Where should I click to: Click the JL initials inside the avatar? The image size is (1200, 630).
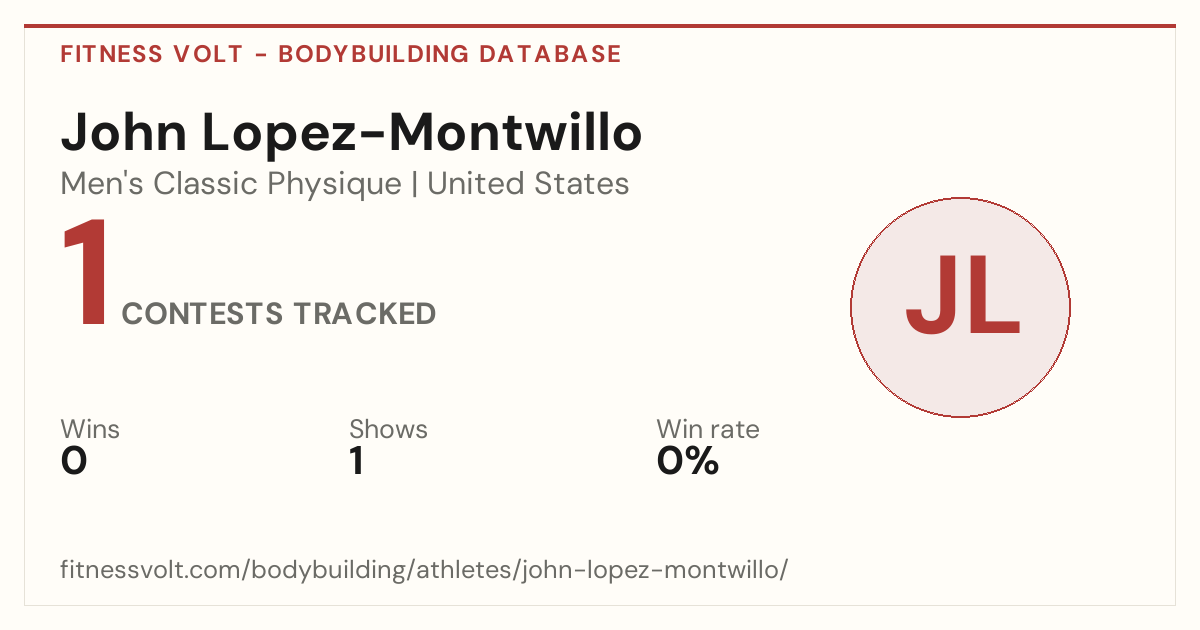[962, 297]
